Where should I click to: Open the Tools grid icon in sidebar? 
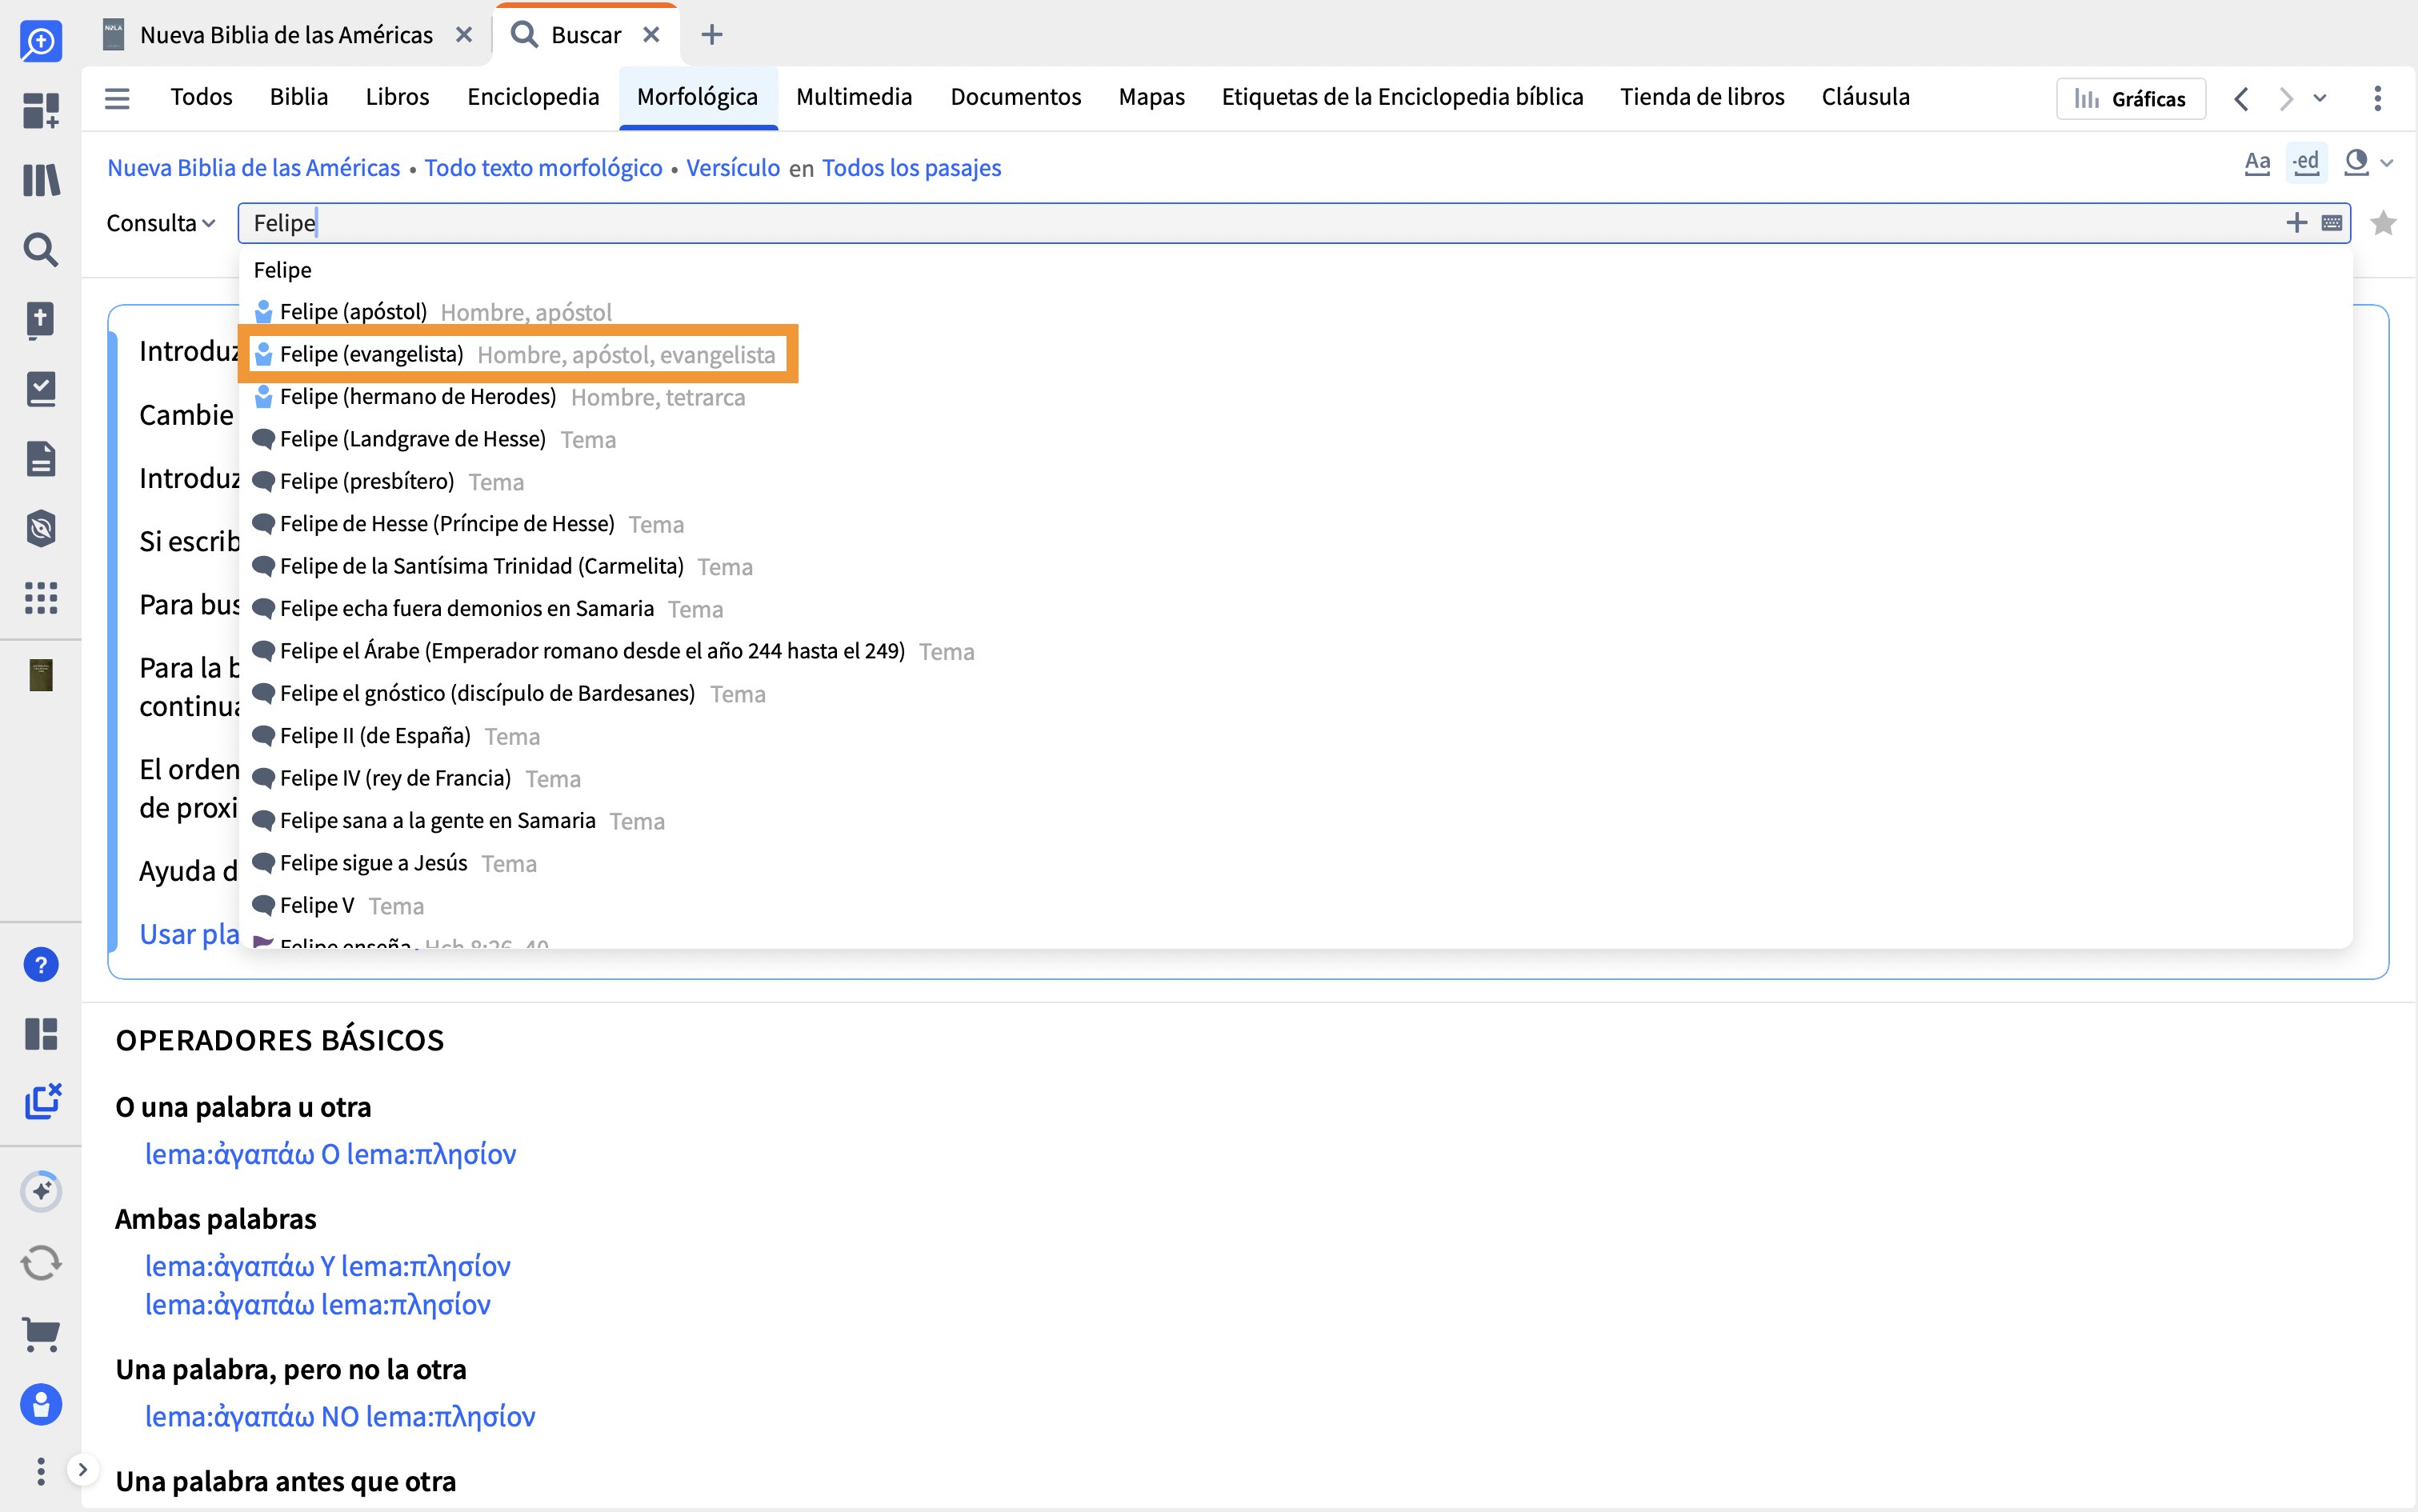coord(41,598)
